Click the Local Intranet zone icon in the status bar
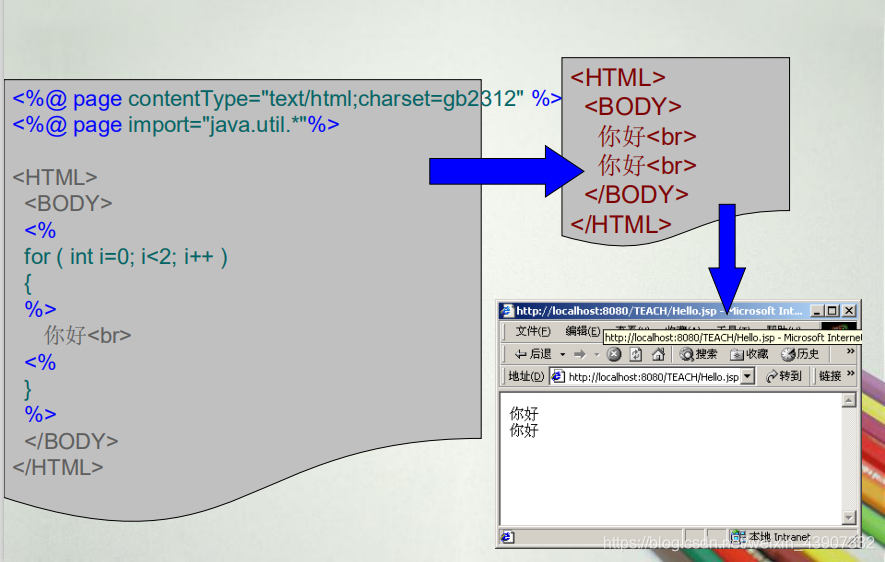 [x=738, y=537]
